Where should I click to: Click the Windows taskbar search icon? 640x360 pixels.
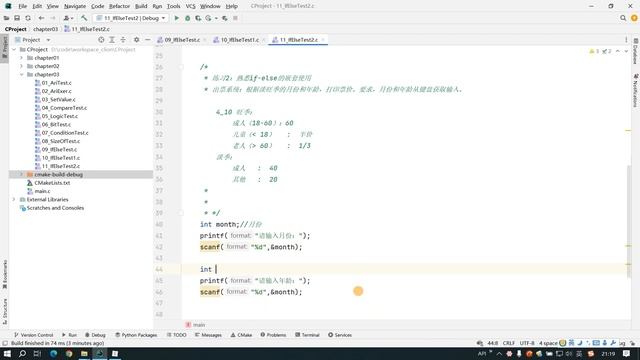point(22,353)
